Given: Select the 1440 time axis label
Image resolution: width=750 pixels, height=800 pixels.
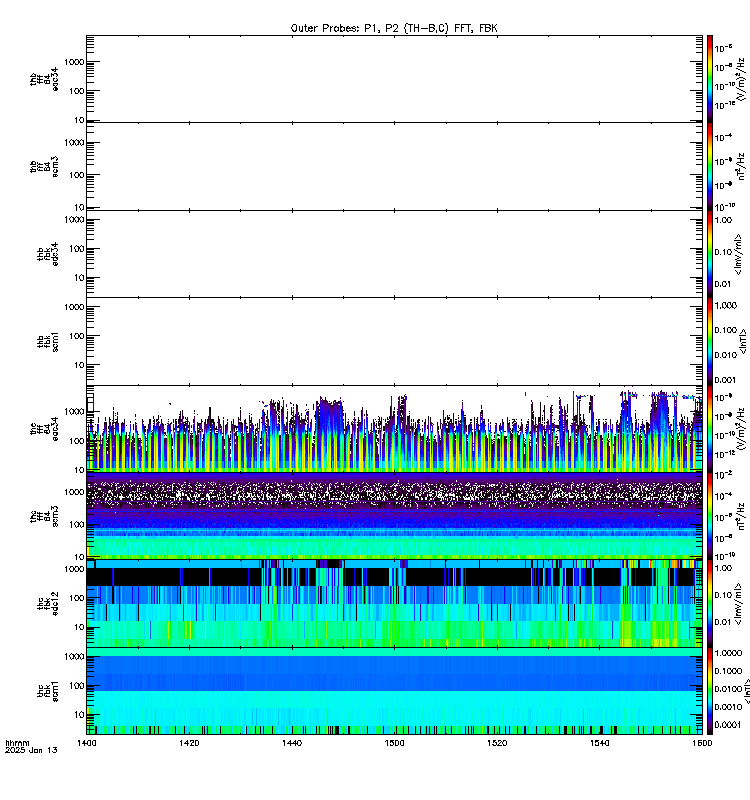Looking at the screenshot, I should pyautogui.click(x=292, y=743).
